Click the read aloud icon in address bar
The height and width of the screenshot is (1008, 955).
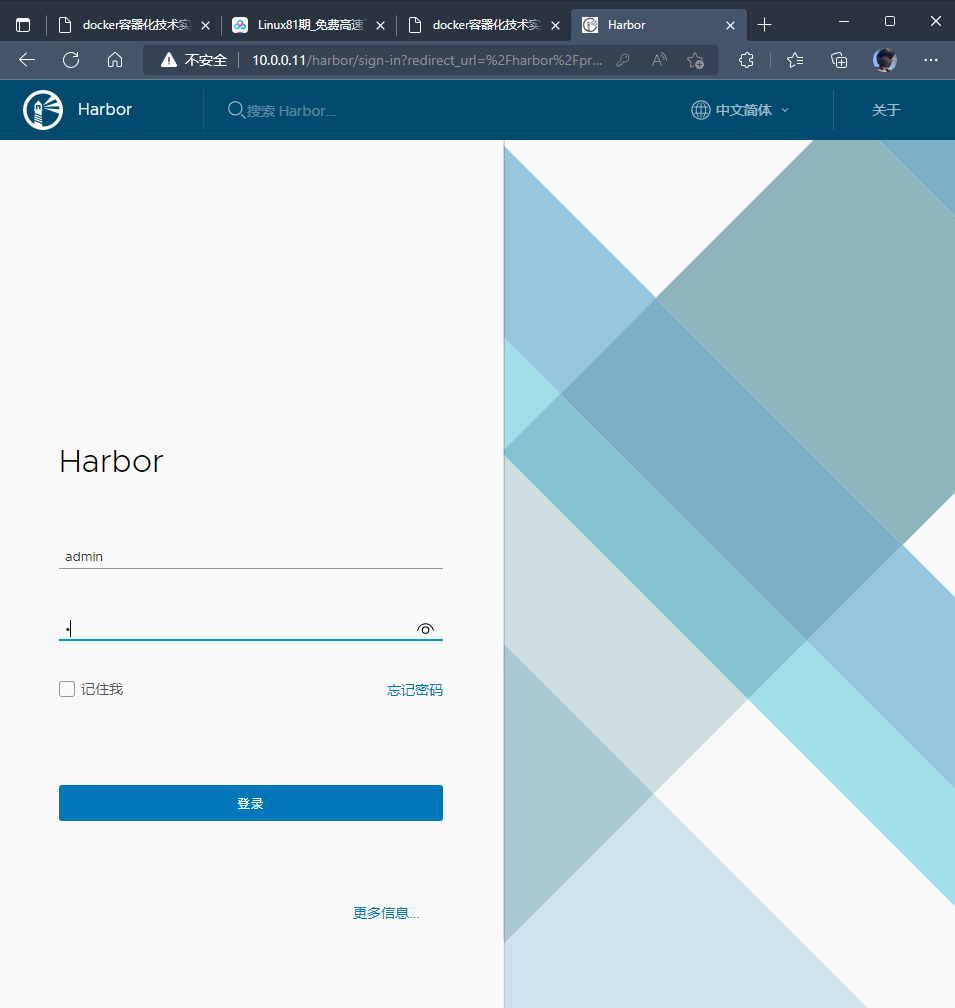click(659, 60)
